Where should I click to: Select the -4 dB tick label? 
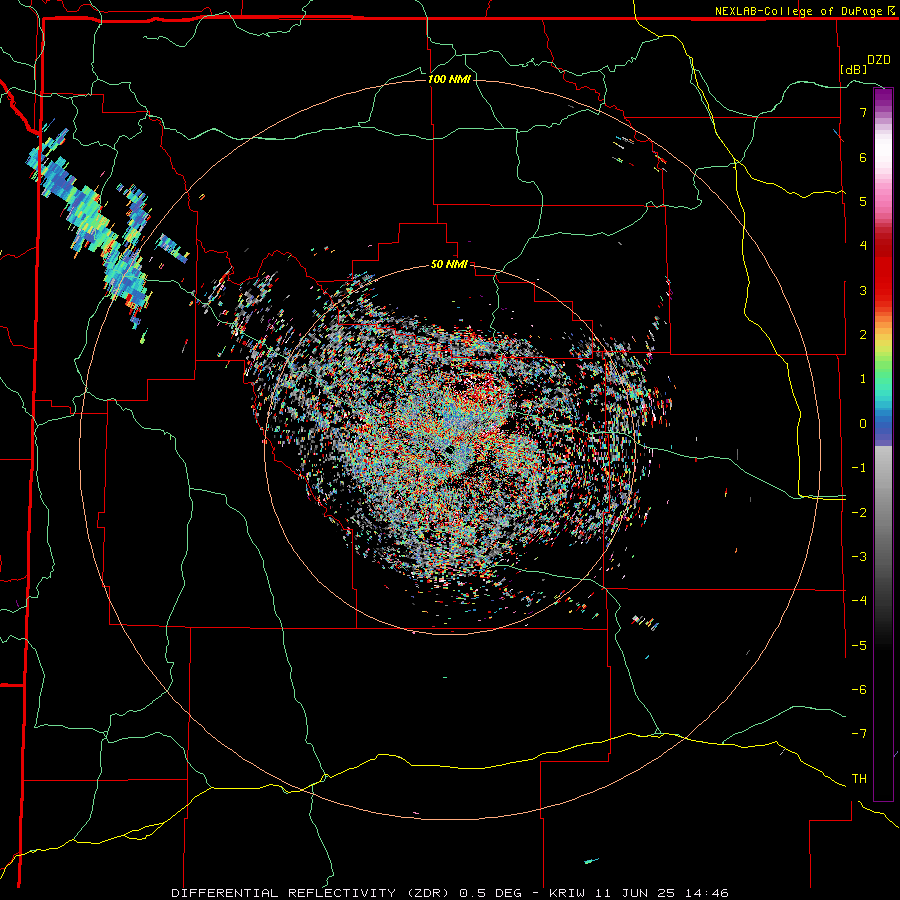pos(859,601)
